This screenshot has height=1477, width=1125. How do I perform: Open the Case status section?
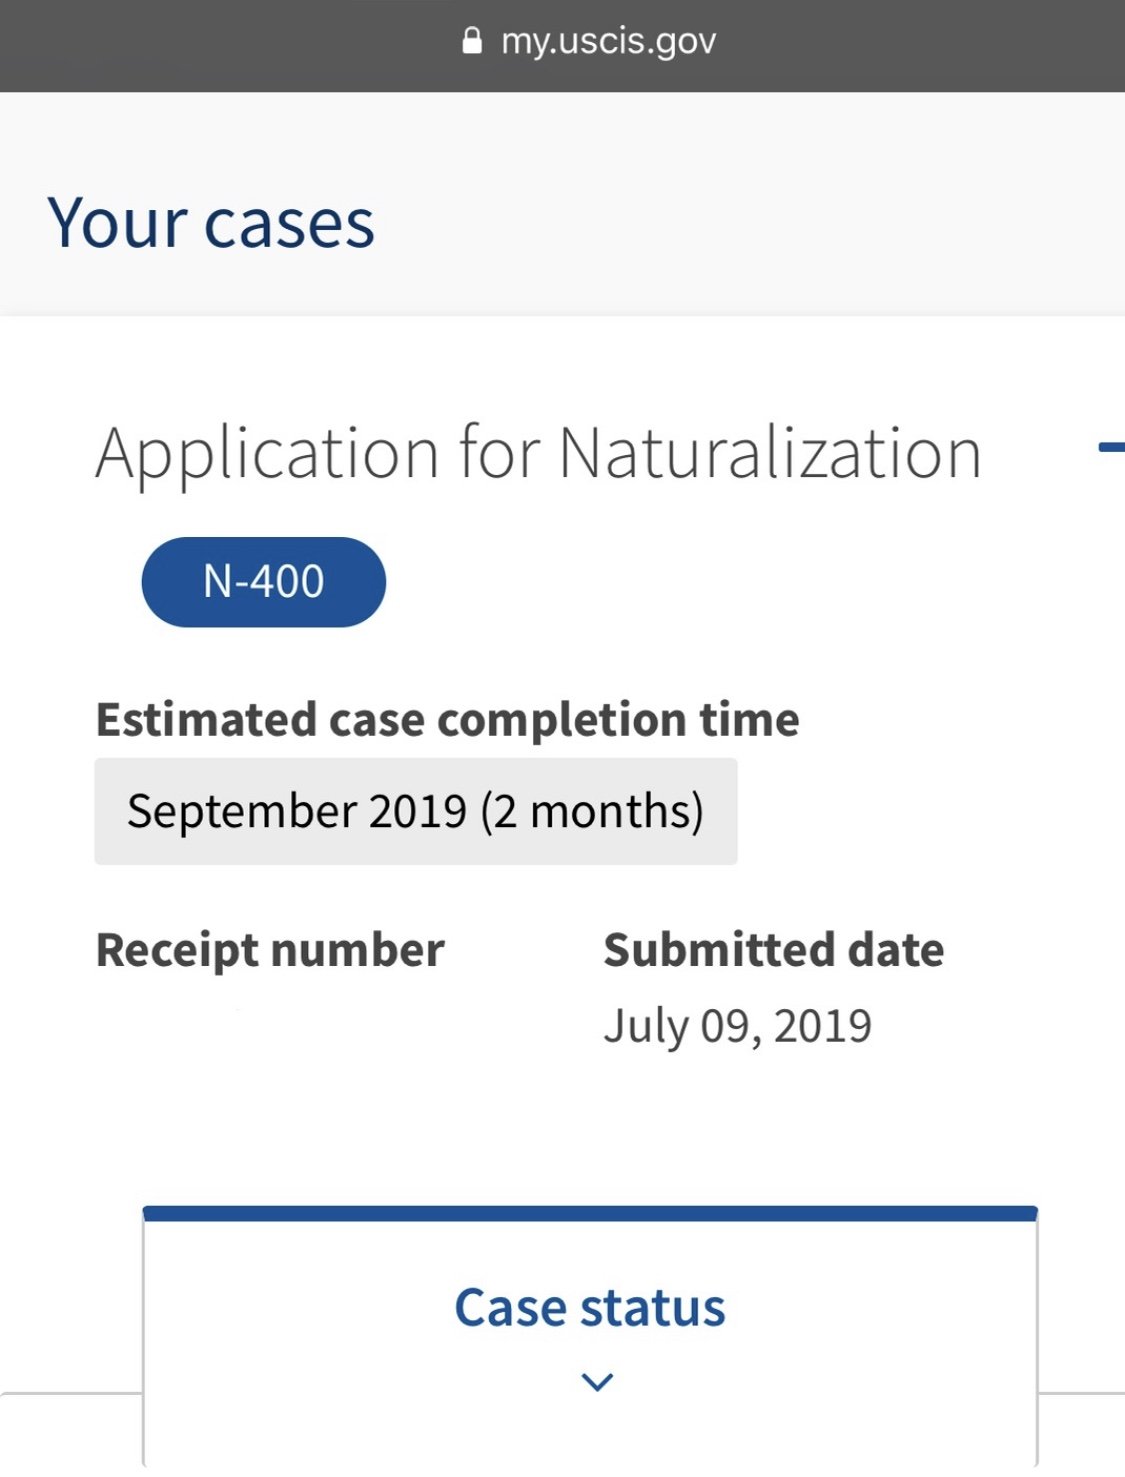pos(590,1308)
